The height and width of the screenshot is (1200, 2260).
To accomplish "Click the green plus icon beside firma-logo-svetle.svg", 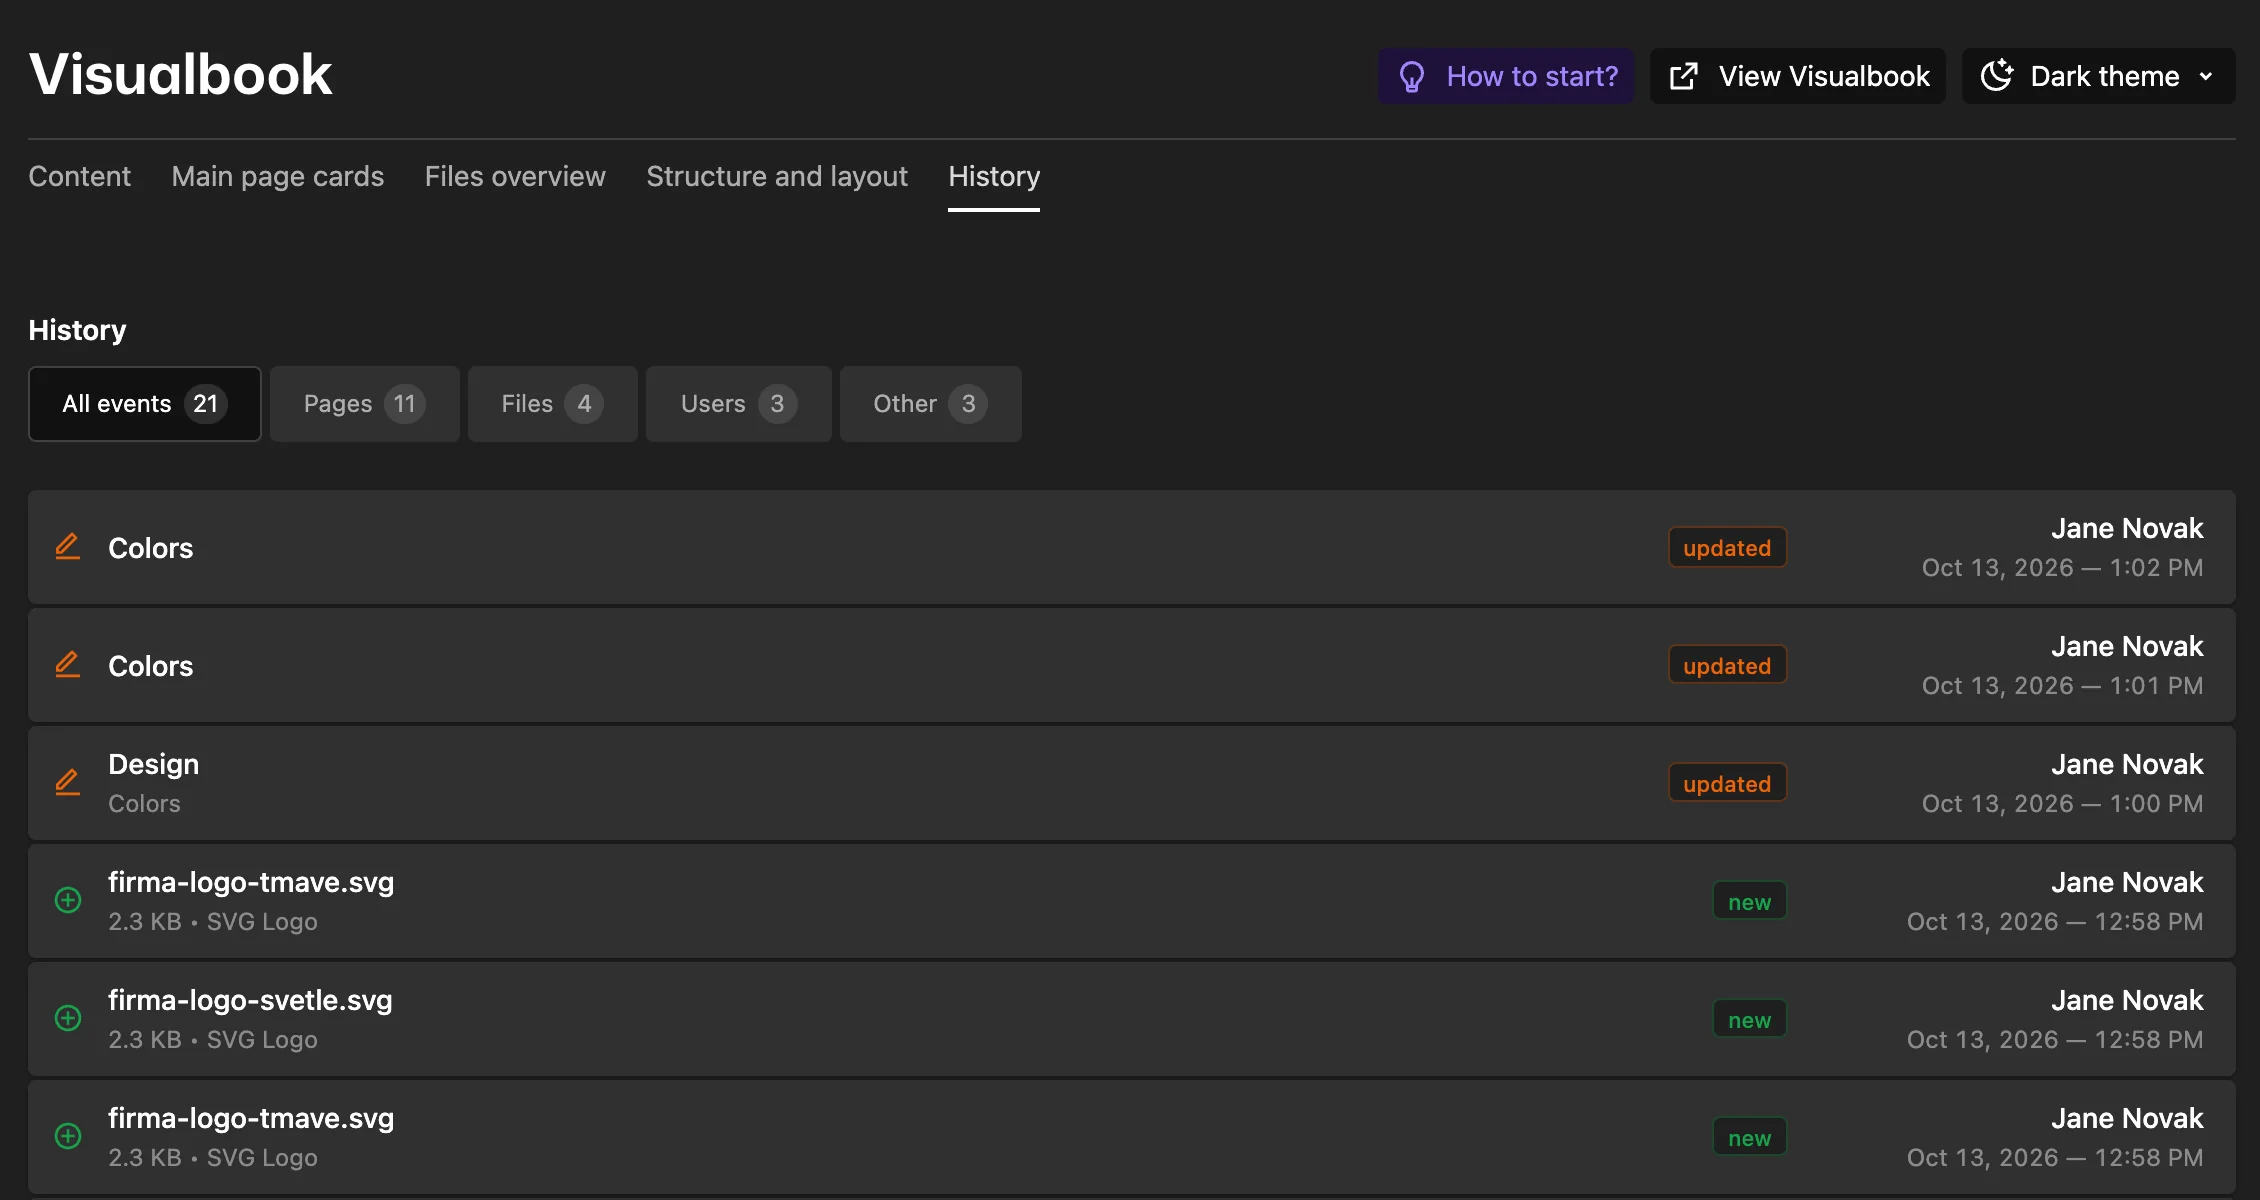I will tap(68, 1018).
